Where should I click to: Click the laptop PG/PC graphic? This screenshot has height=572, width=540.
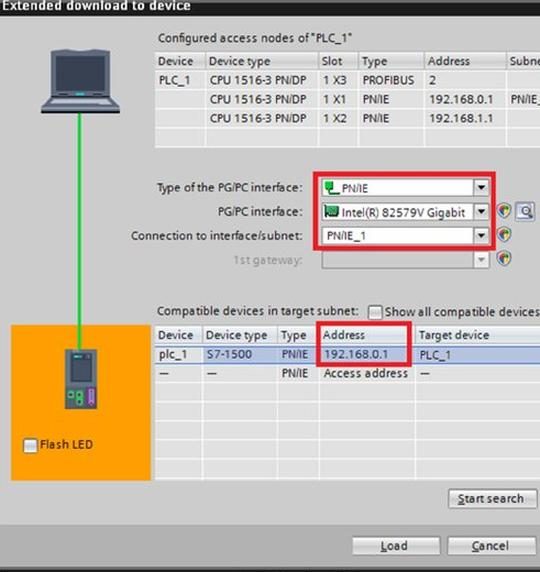pyautogui.click(x=80, y=81)
